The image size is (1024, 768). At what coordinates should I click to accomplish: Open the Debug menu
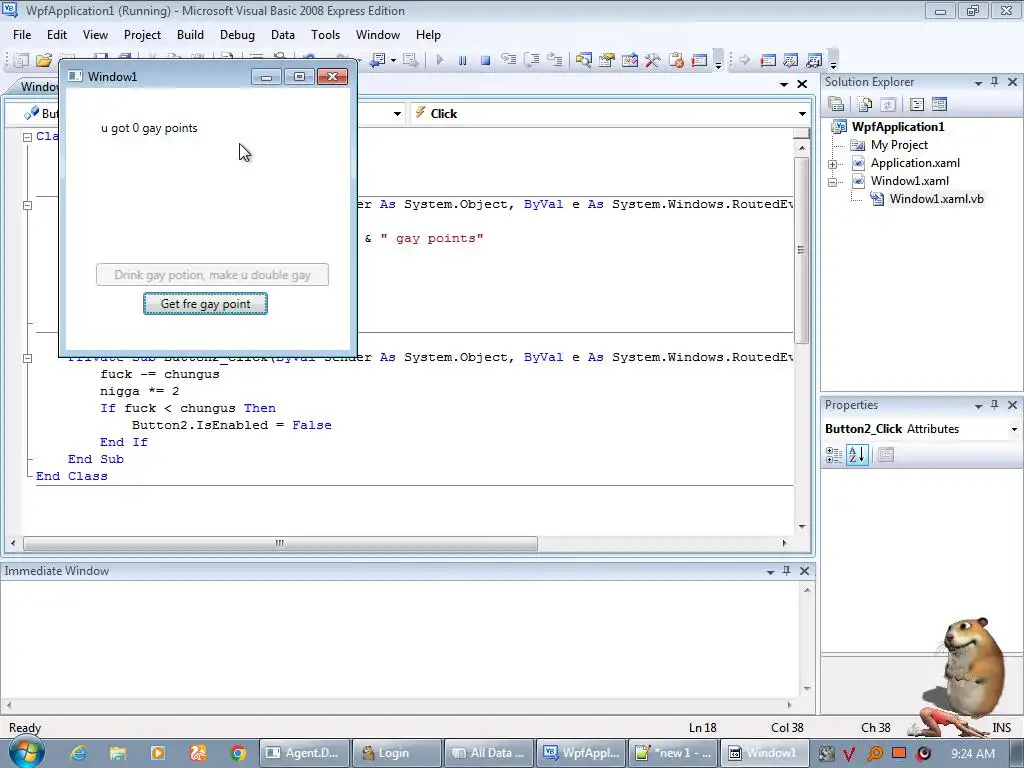coord(237,35)
